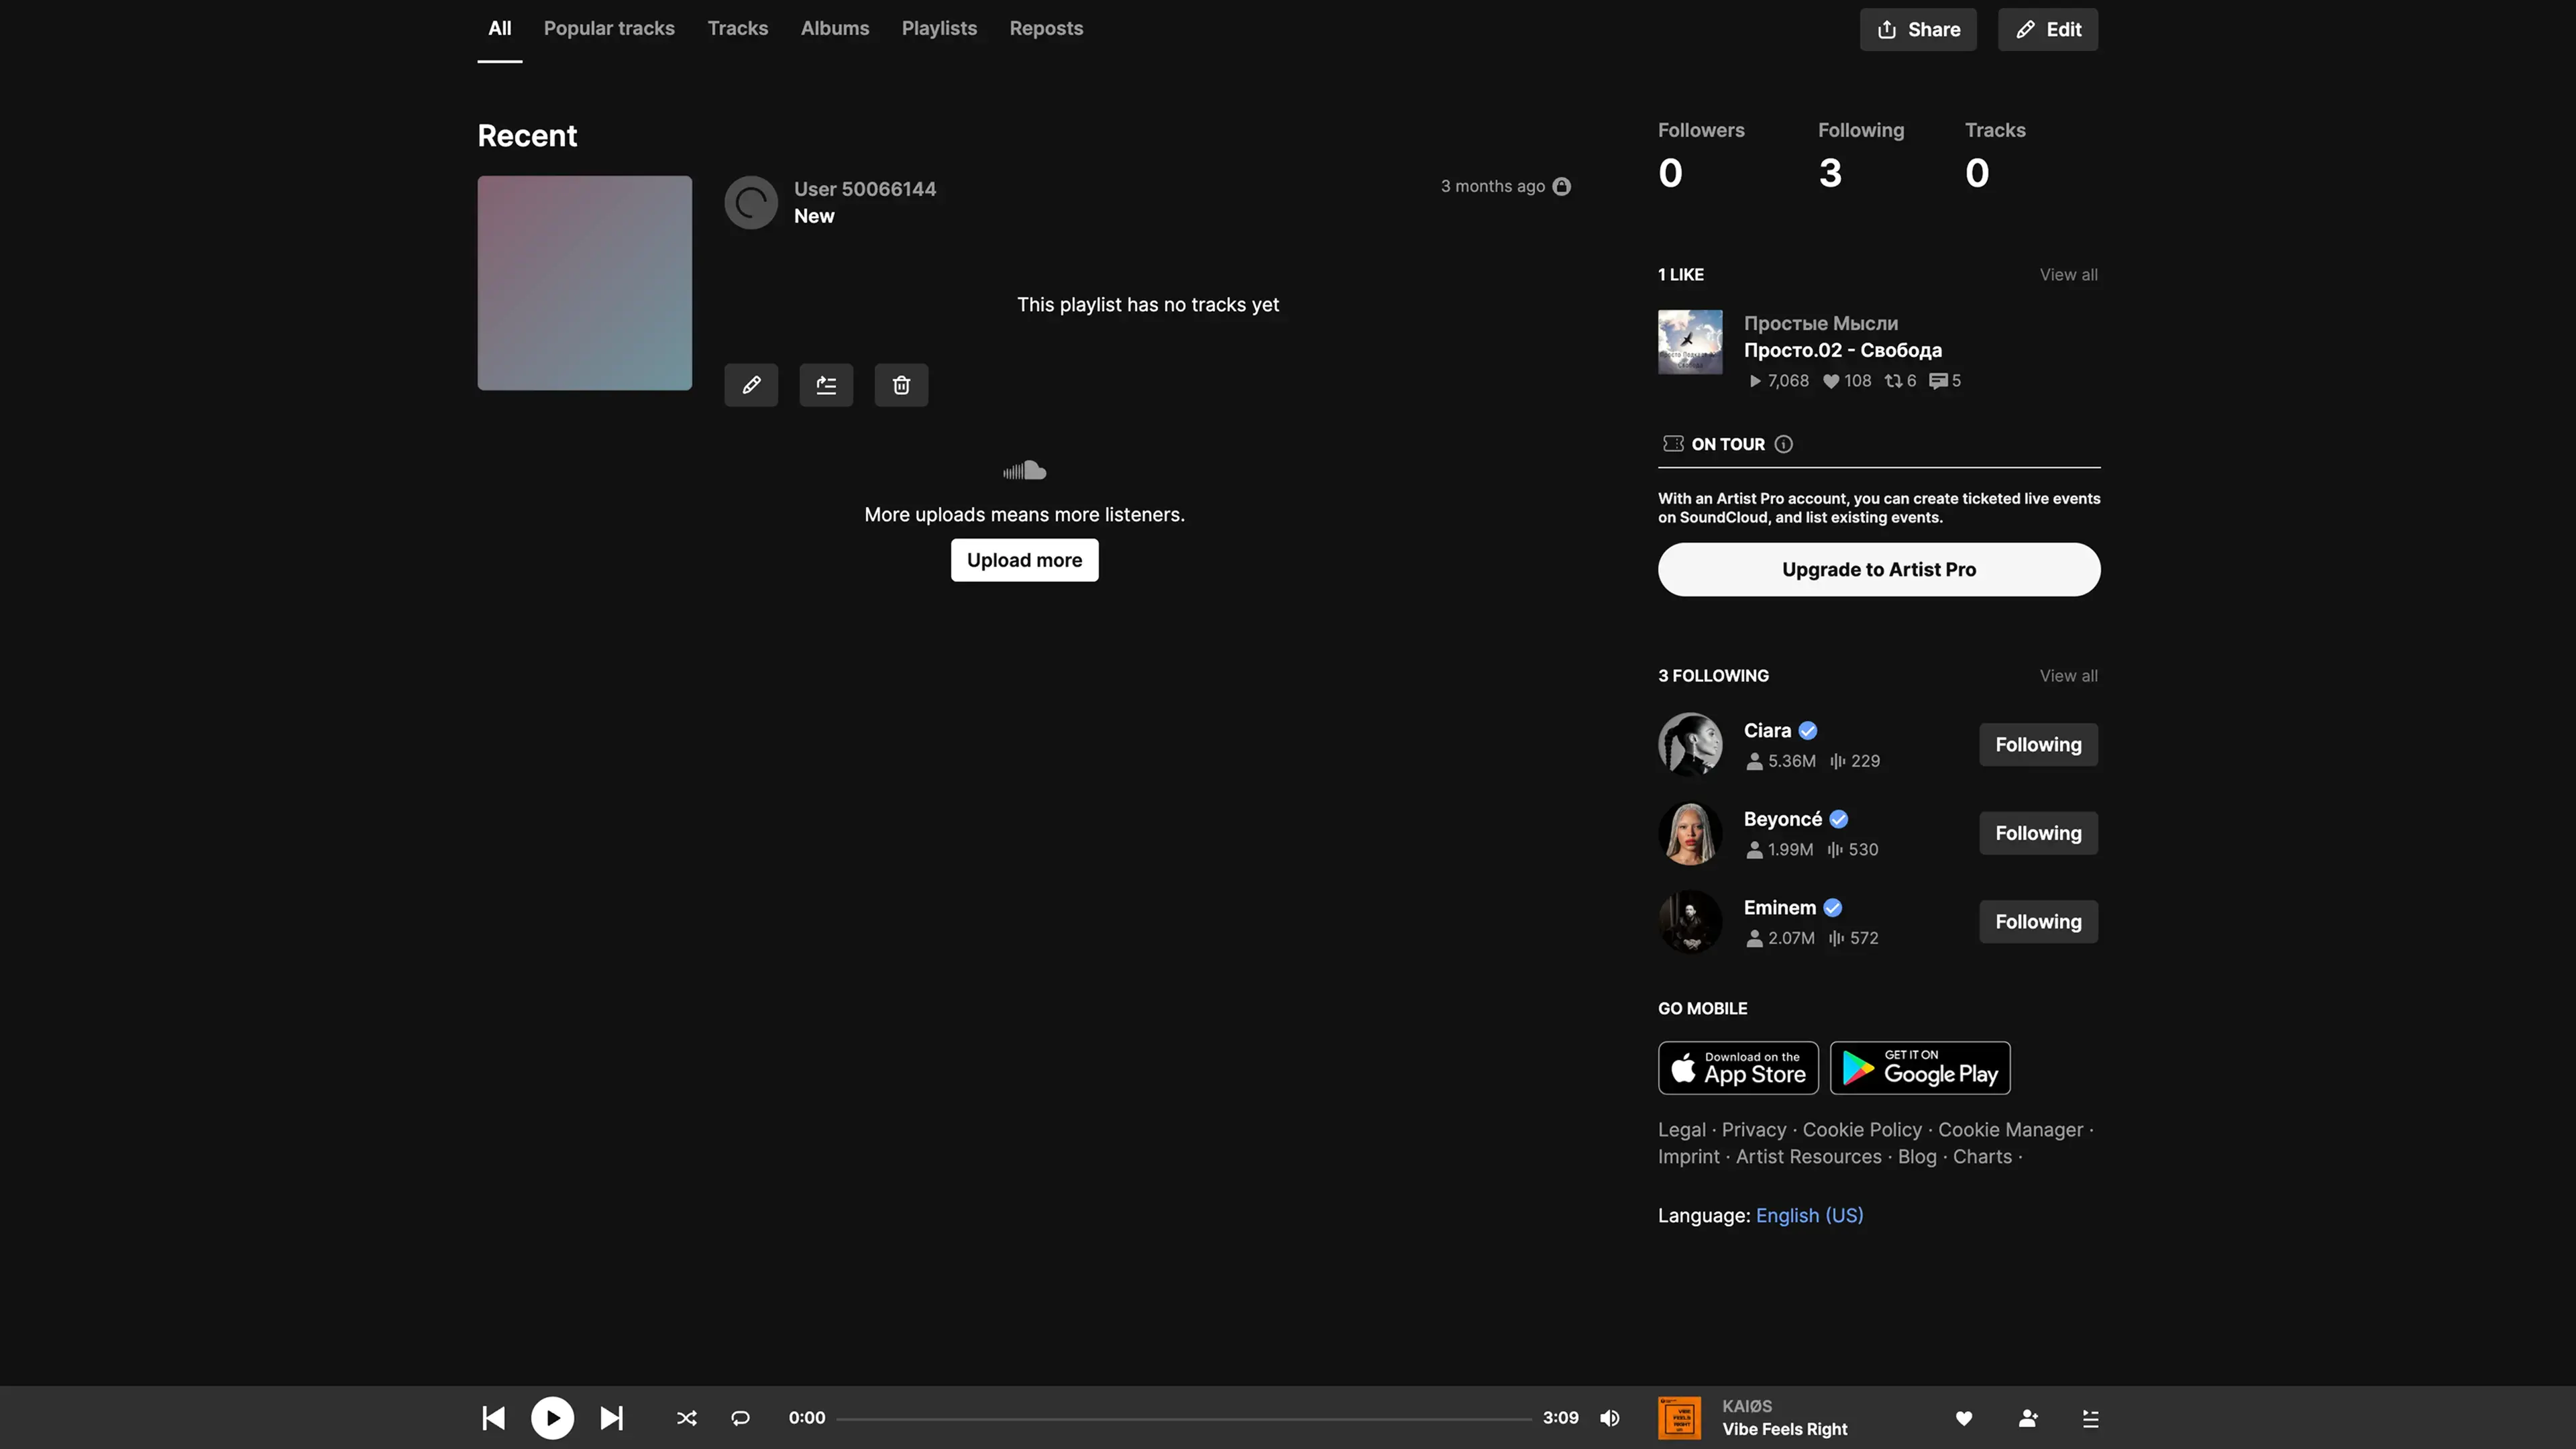Image resolution: width=2576 pixels, height=1449 pixels.
Task: Switch to the Playlists tab
Action: click(939, 29)
